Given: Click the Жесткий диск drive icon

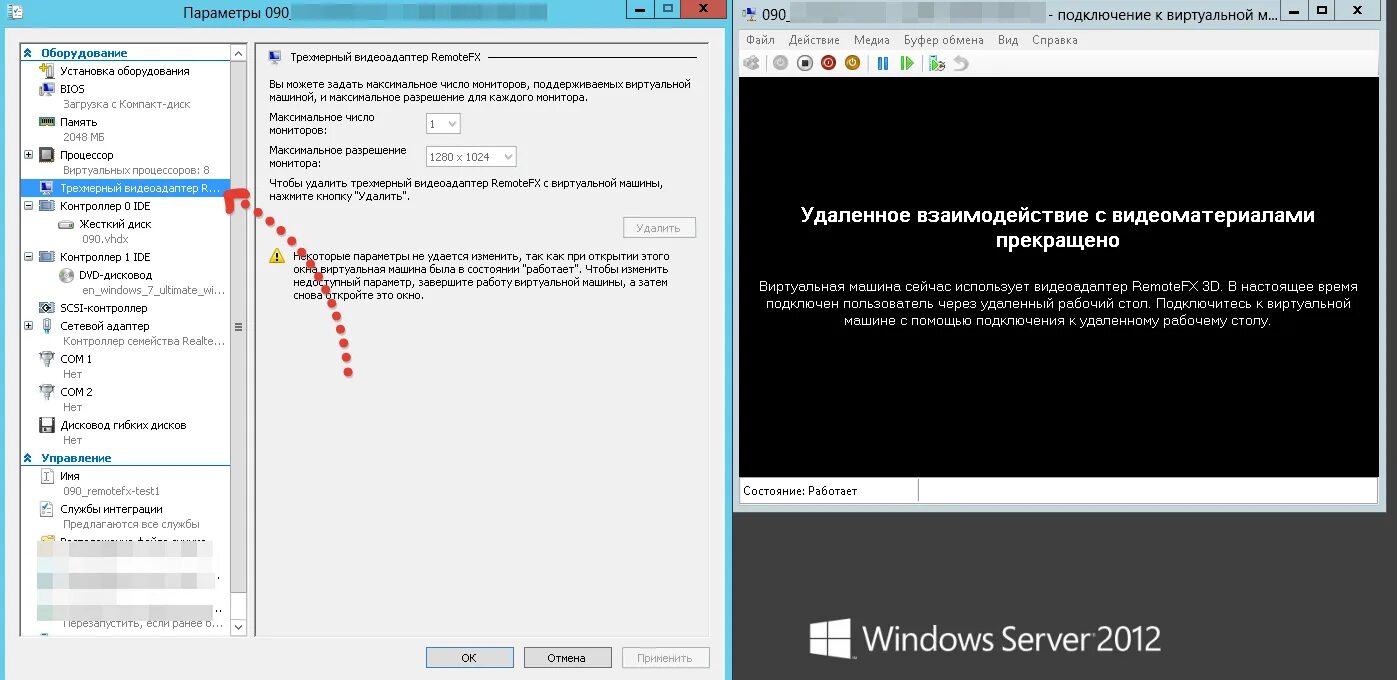Looking at the screenshot, I should [x=66, y=225].
